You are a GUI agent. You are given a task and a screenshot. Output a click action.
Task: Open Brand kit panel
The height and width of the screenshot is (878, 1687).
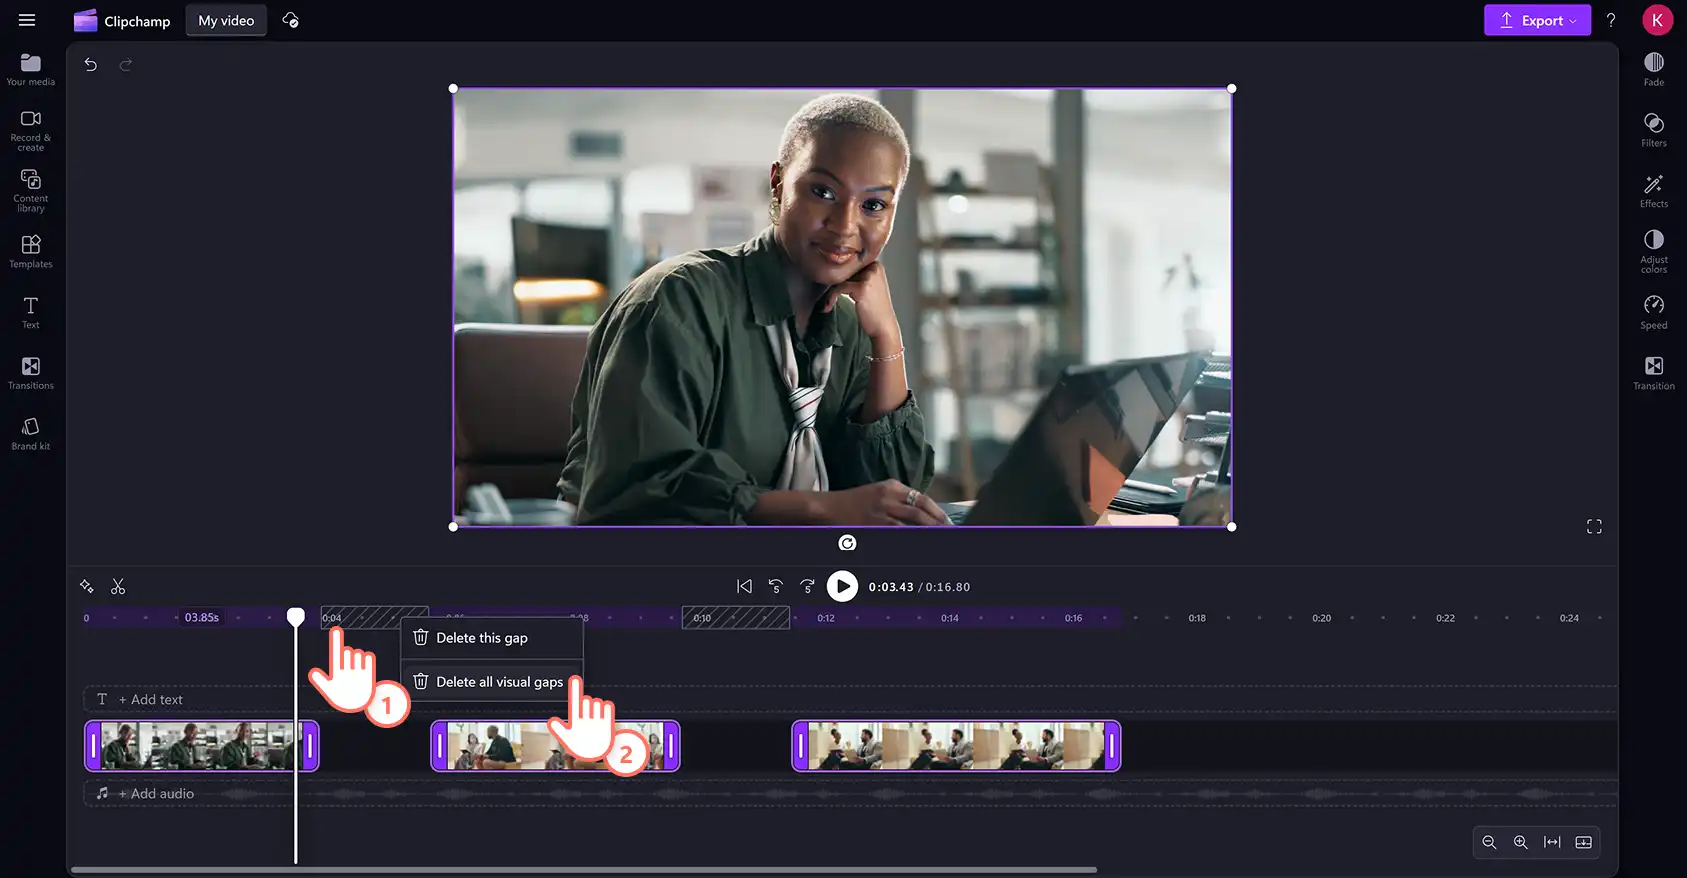click(31, 434)
